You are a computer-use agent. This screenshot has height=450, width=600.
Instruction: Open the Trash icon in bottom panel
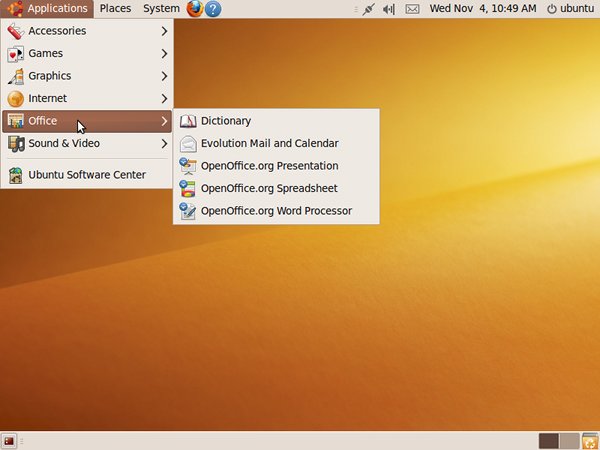tap(590, 441)
